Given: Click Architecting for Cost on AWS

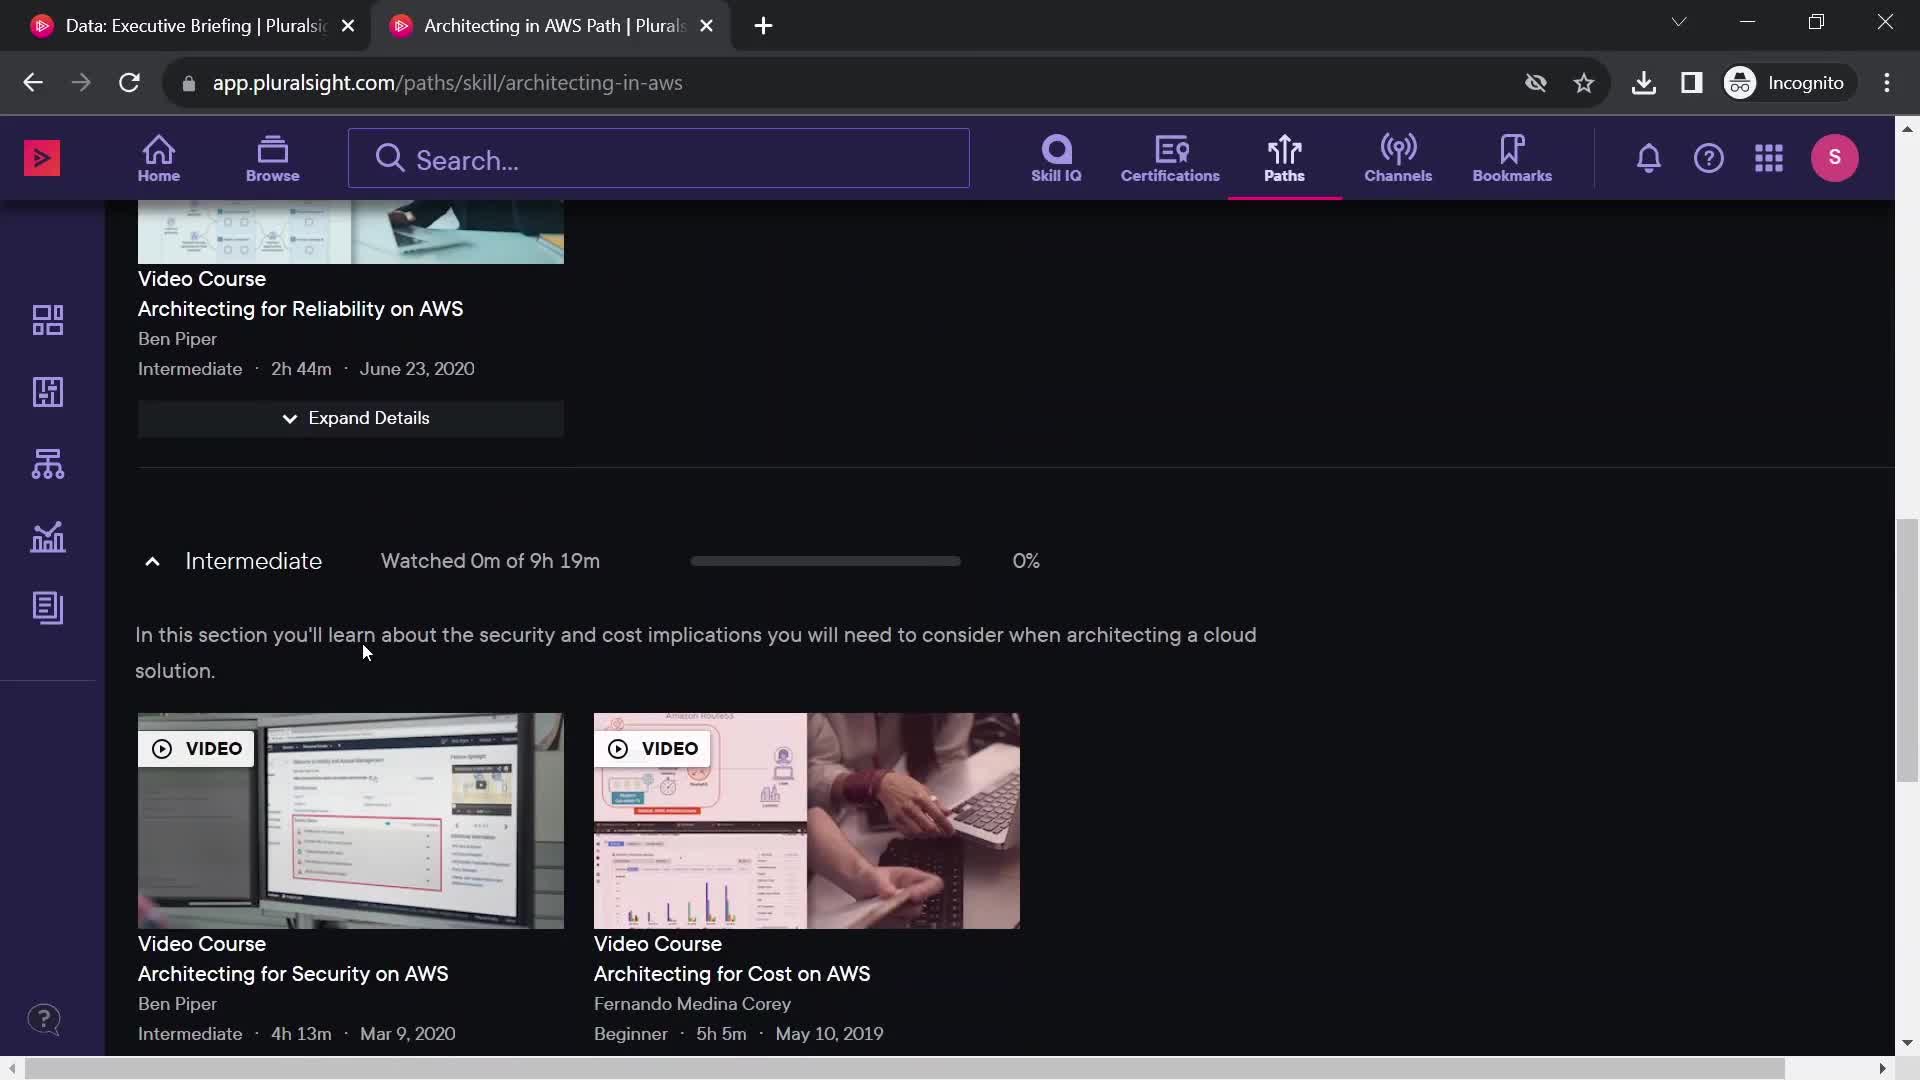Looking at the screenshot, I should 732,973.
